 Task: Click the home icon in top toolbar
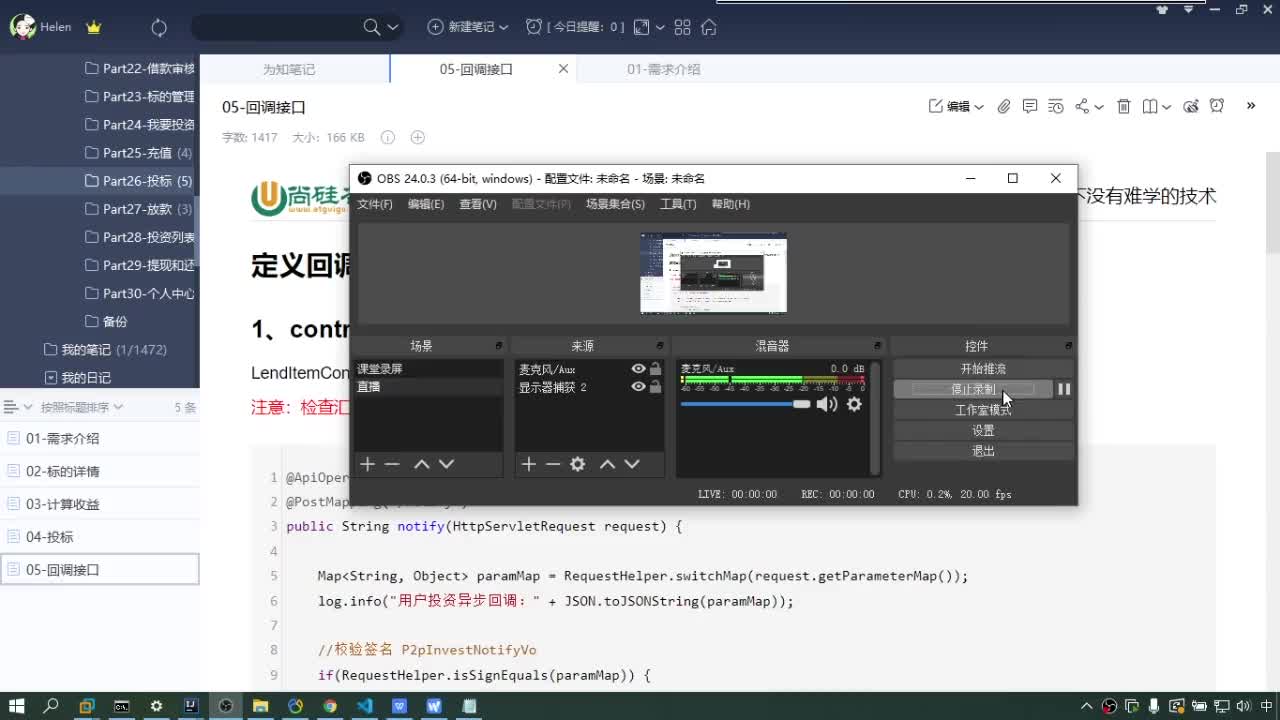(x=709, y=27)
